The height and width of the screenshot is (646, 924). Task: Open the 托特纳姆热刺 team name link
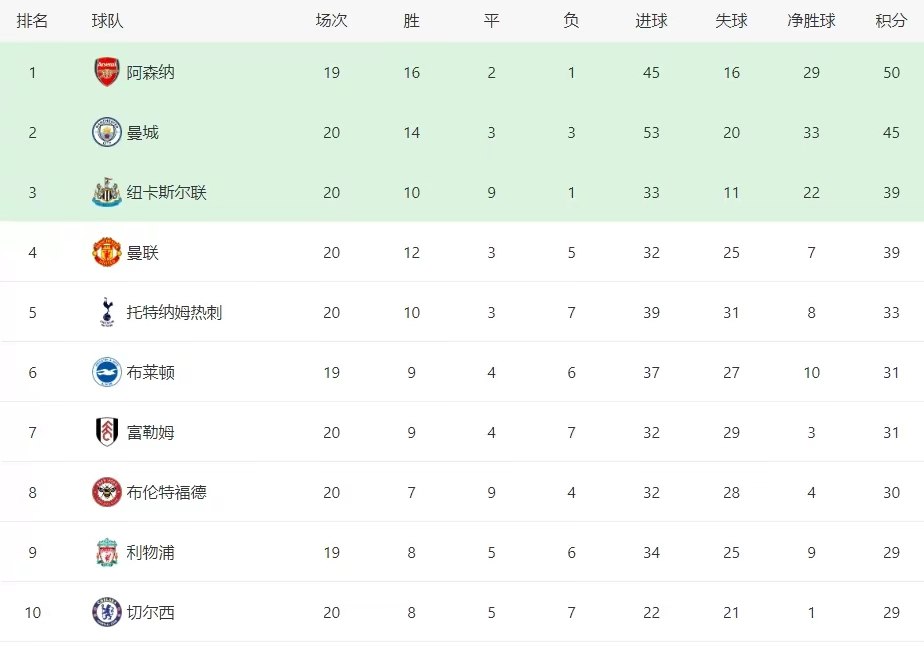[174, 312]
